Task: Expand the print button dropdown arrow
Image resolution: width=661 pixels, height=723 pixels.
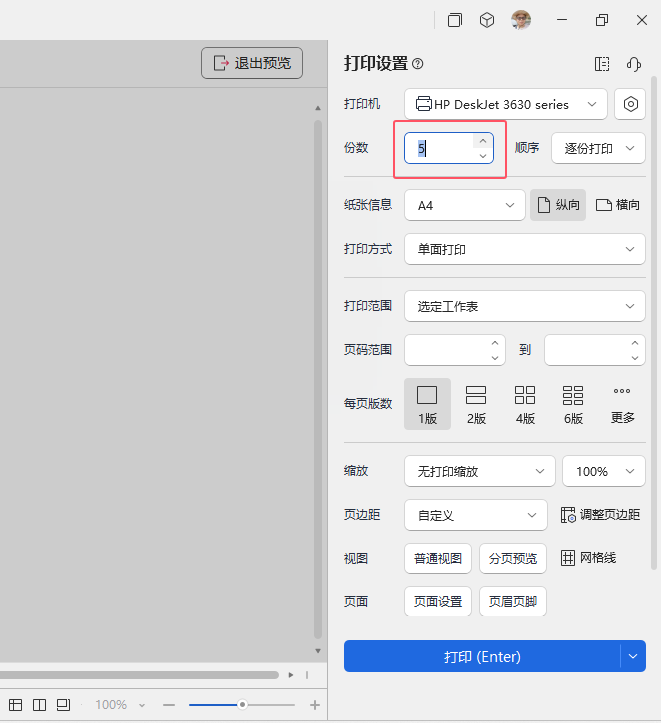Action: coord(633,656)
